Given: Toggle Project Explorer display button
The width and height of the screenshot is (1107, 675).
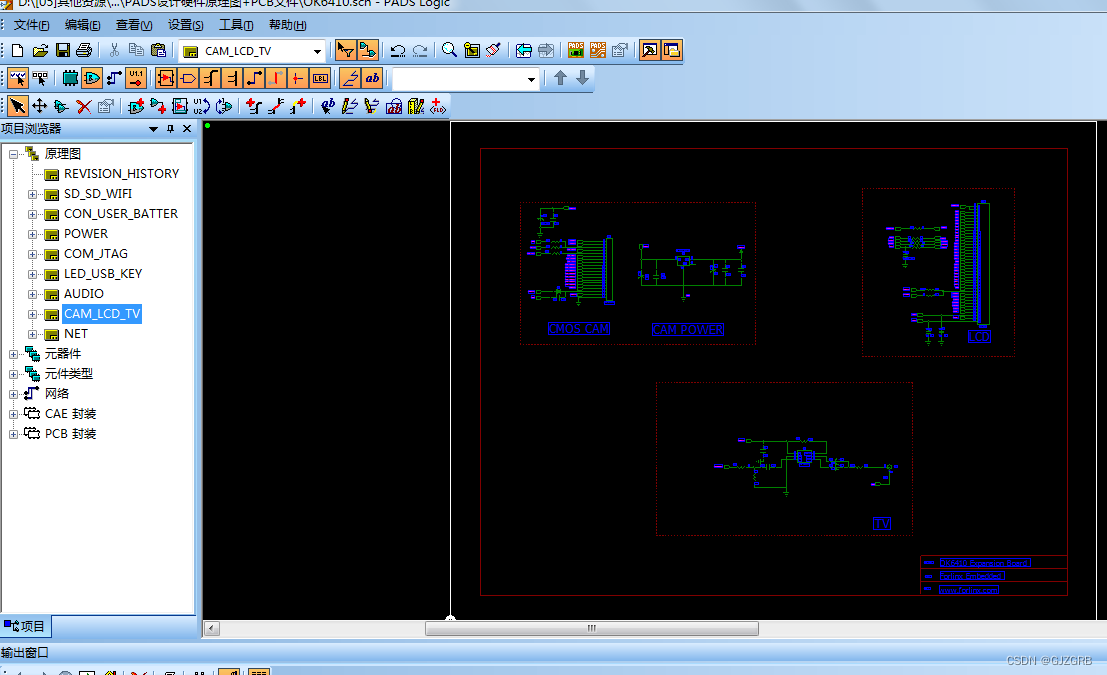Looking at the screenshot, I should click(671, 50).
